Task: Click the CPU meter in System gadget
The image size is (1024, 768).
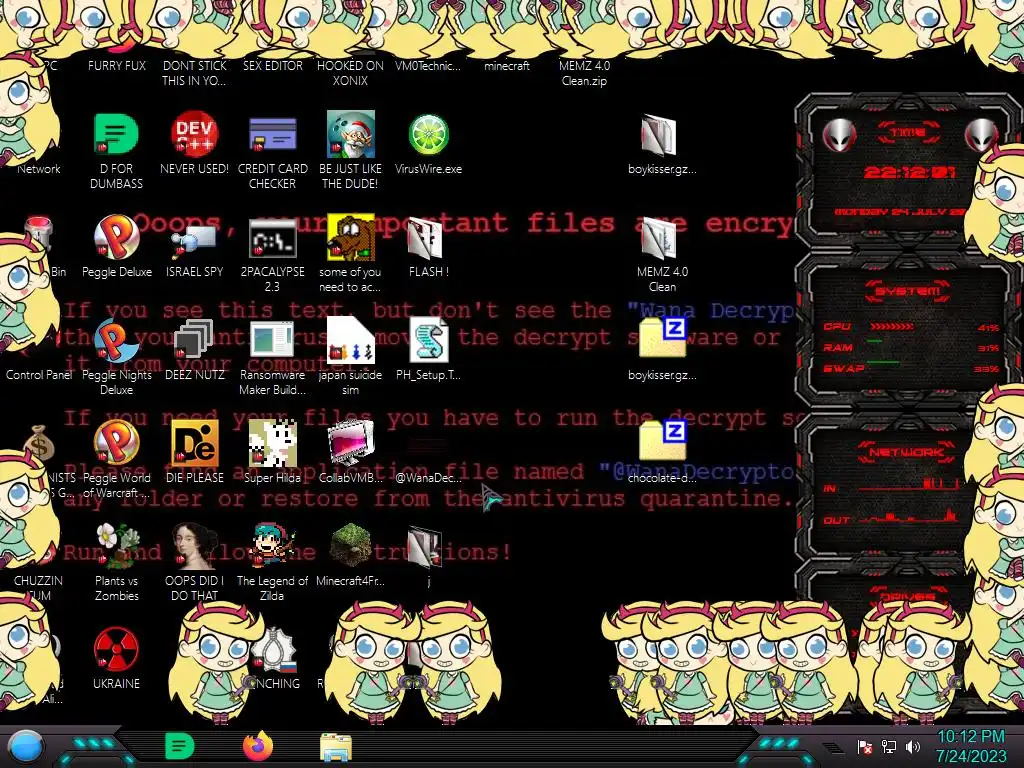Action: pos(910,327)
